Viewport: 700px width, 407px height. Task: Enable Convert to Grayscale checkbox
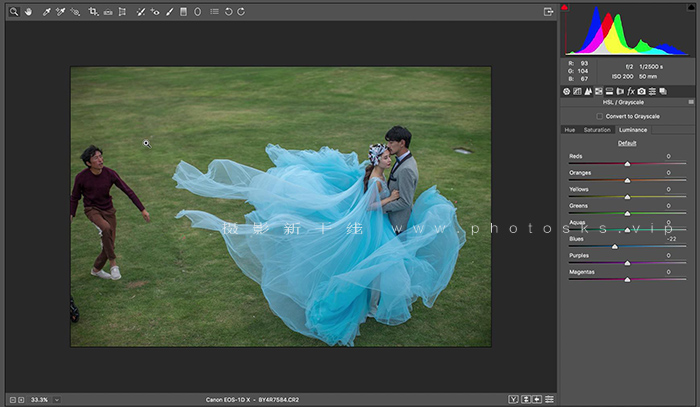coord(600,116)
